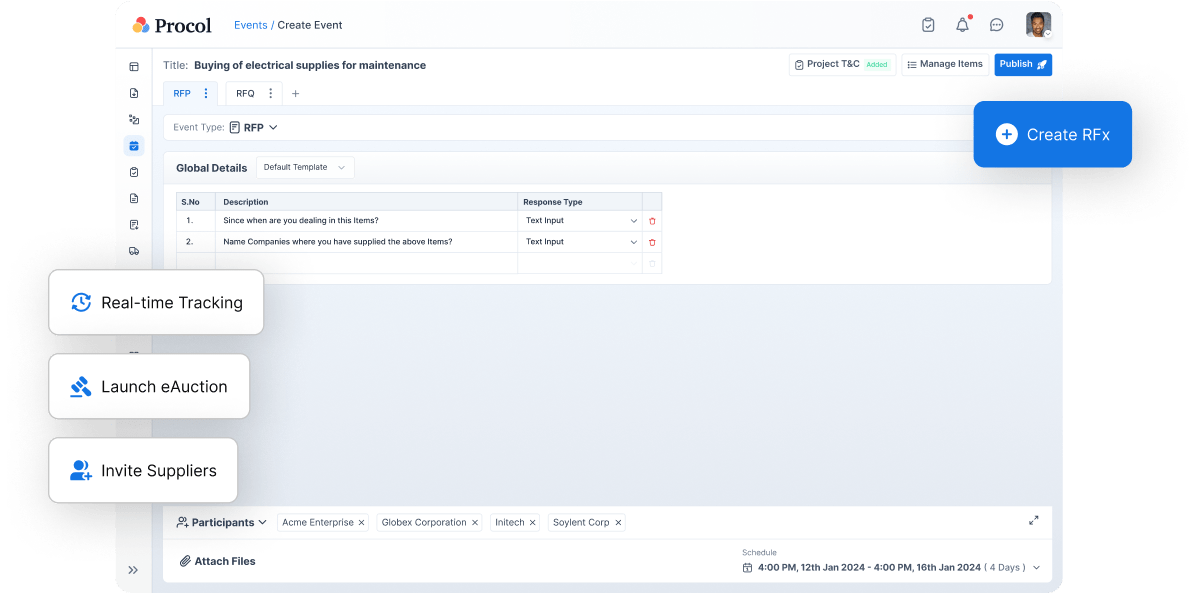The image size is (1197, 593).
Task: Open notifications via the bell icon
Action: [962, 25]
